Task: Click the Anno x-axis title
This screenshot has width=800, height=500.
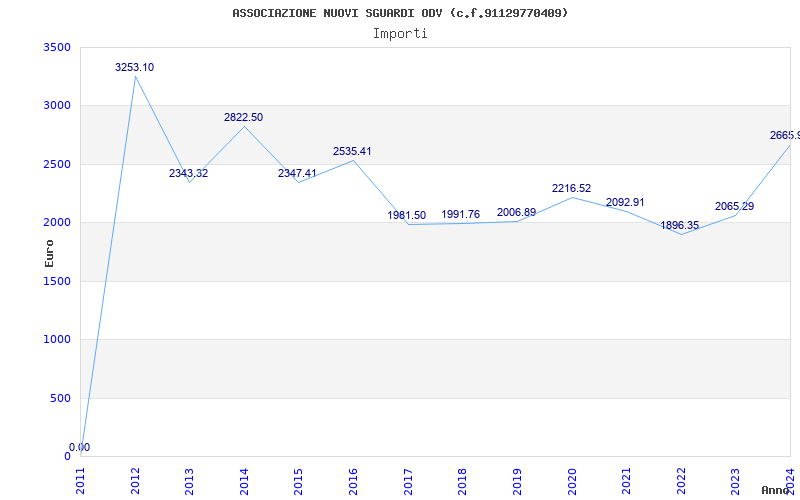Action: tap(778, 490)
